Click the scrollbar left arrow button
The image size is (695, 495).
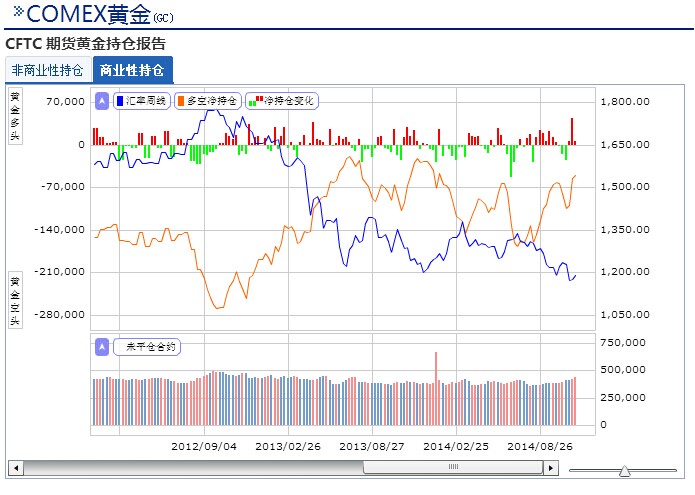16,468
